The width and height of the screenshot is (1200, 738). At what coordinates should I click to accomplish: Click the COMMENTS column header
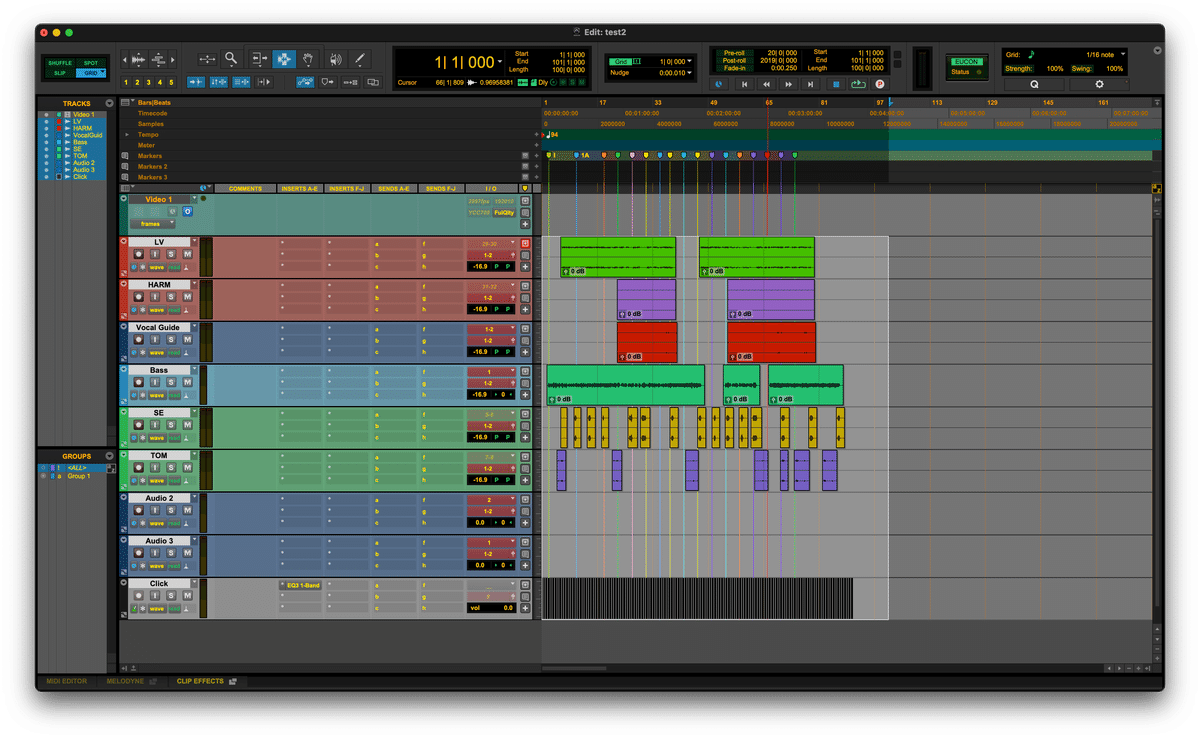click(x=245, y=188)
